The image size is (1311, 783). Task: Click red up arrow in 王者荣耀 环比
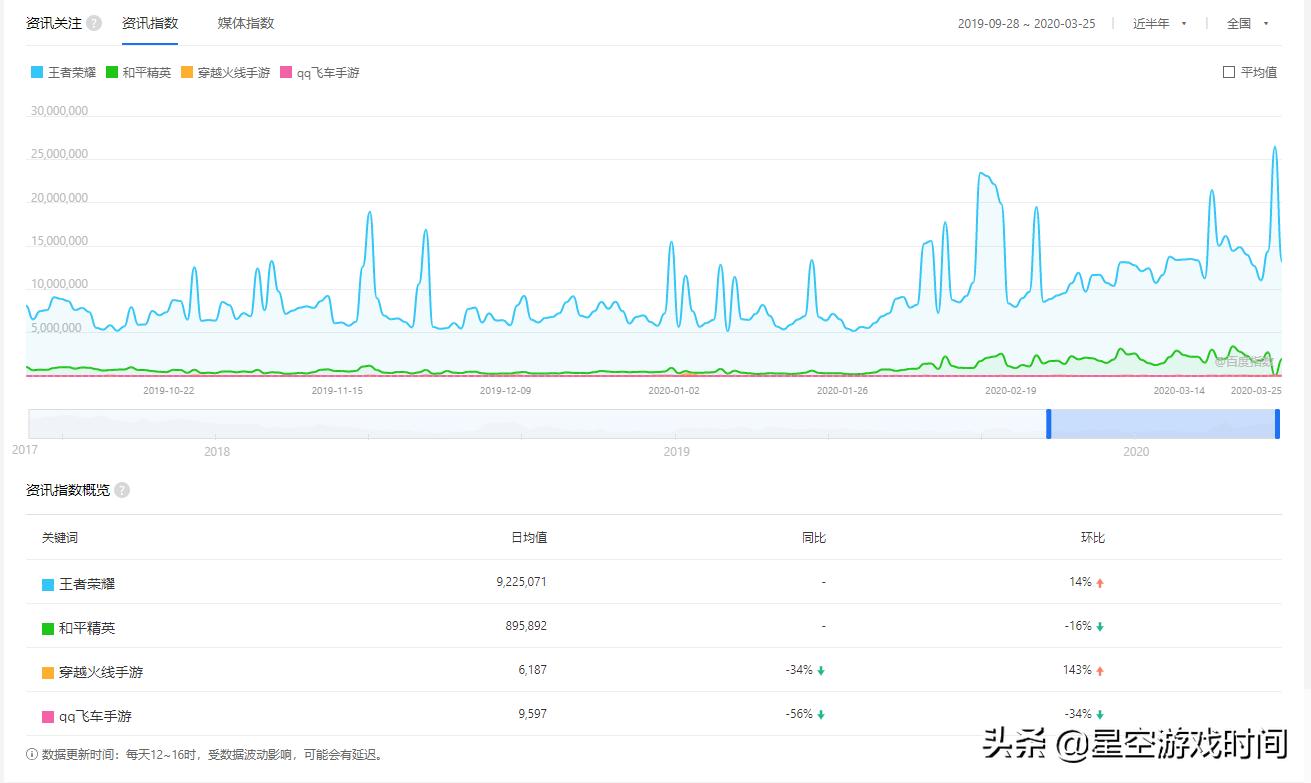point(1100,582)
